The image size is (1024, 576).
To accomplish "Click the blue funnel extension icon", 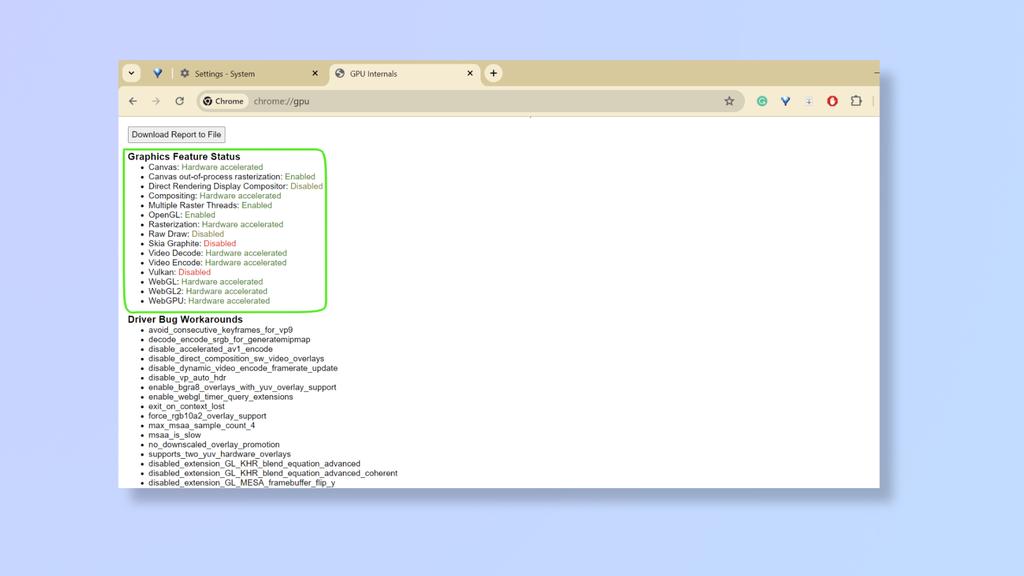I will (785, 101).
